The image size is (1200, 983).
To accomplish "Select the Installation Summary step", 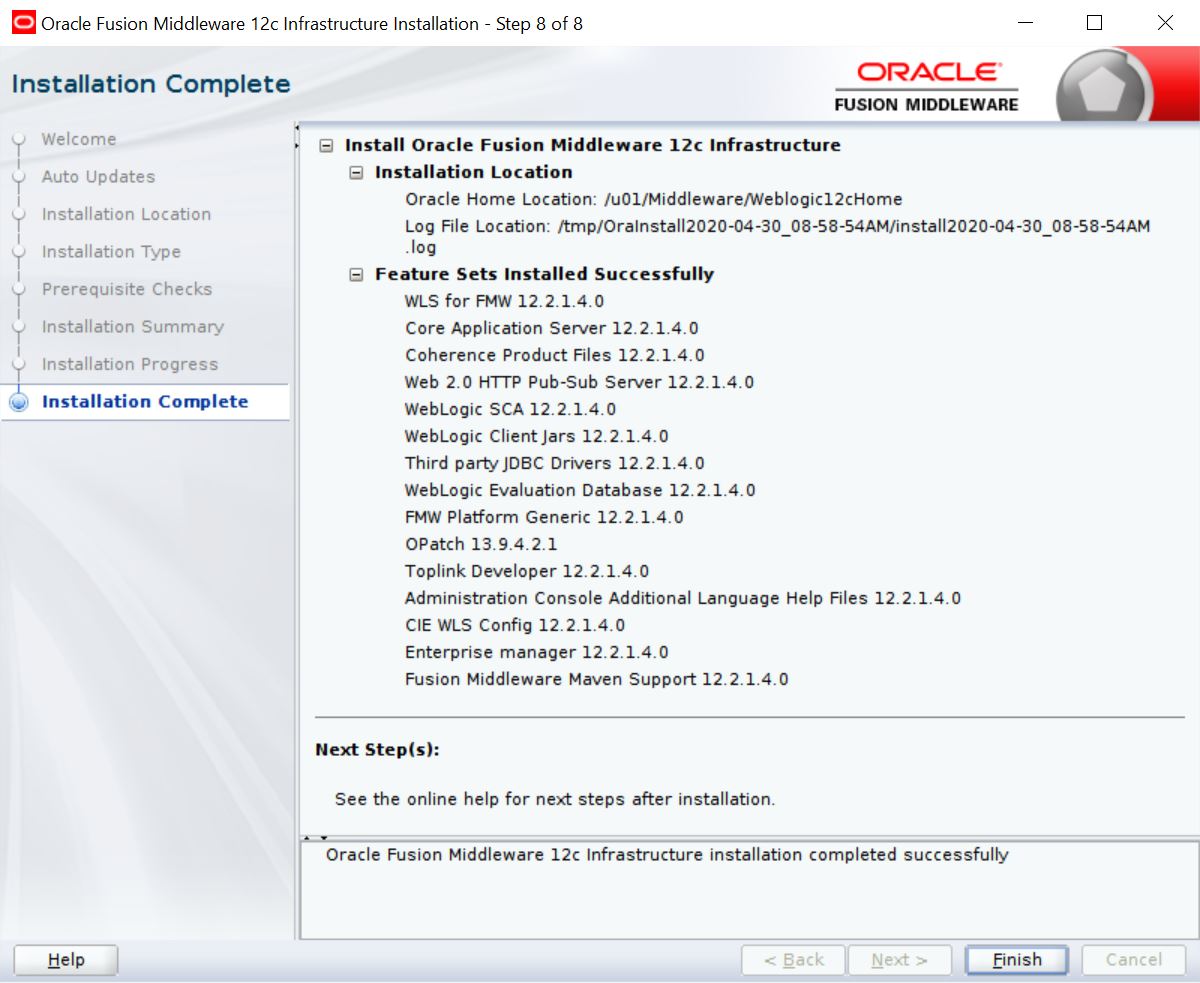I will (x=133, y=327).
